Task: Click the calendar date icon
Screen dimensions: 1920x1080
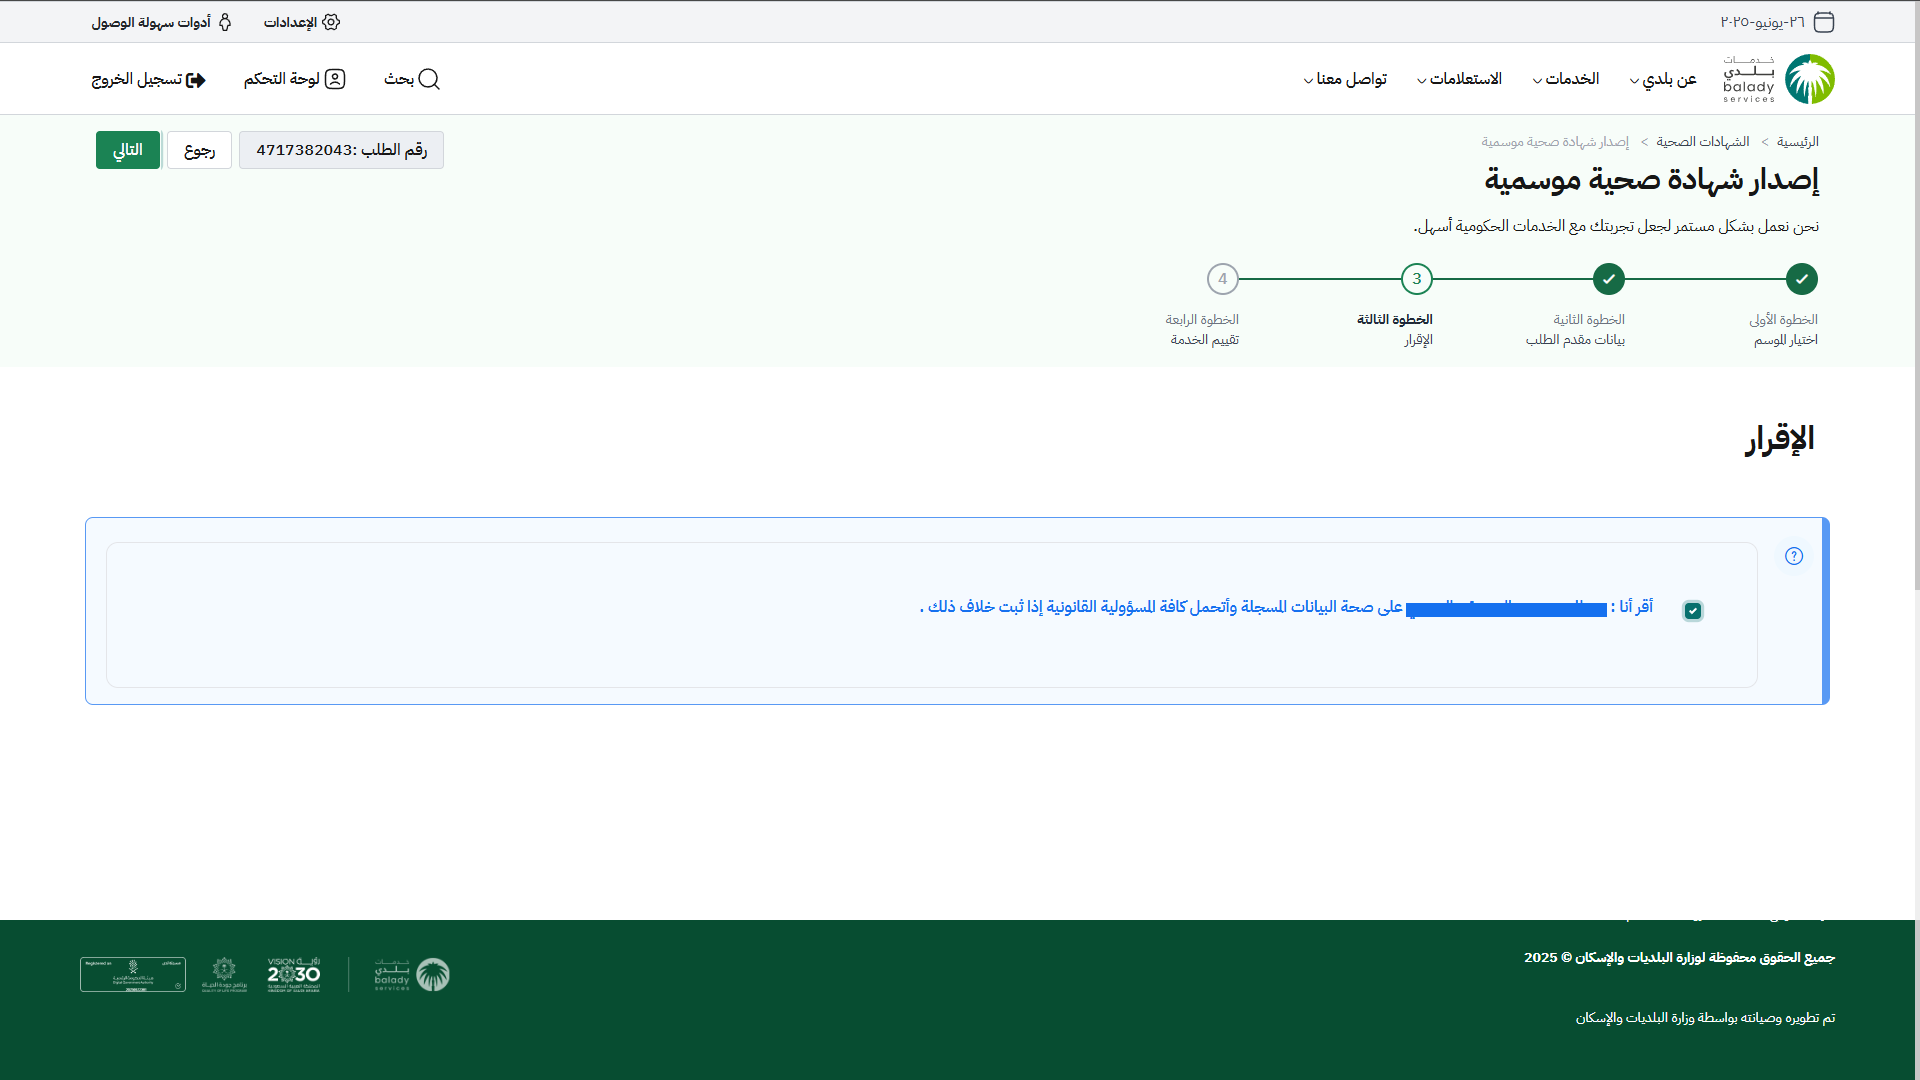Action: 1823,22
